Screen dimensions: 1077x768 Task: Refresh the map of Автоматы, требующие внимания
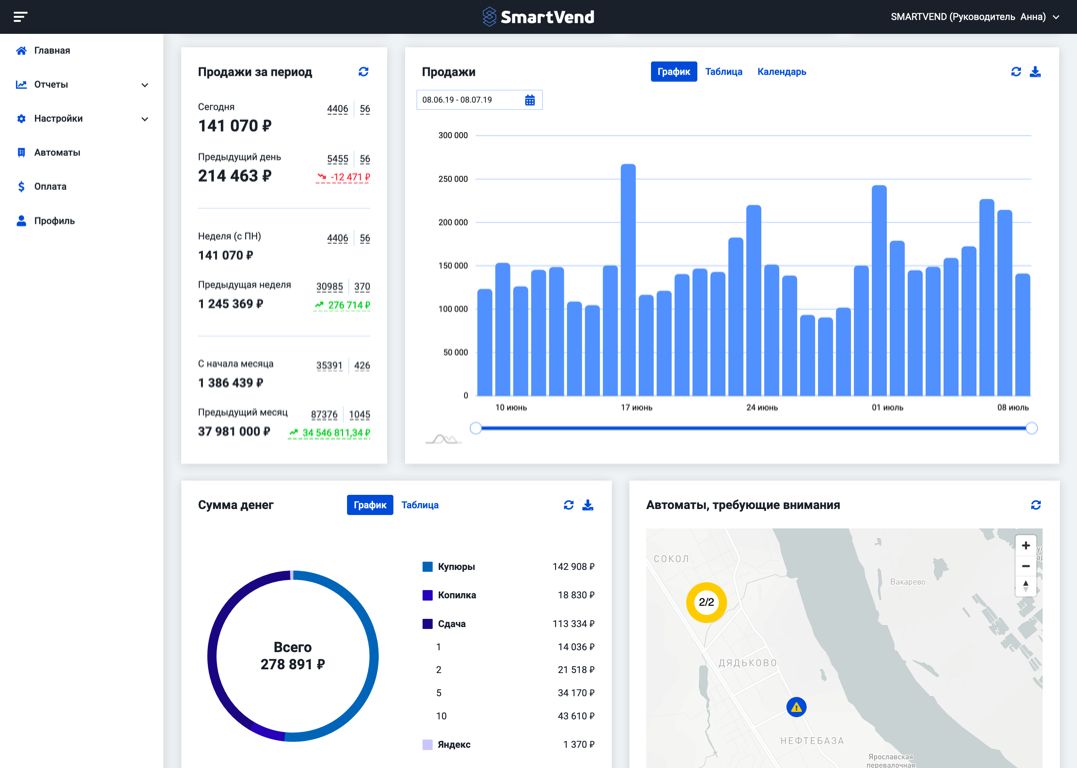(1035, 505)
